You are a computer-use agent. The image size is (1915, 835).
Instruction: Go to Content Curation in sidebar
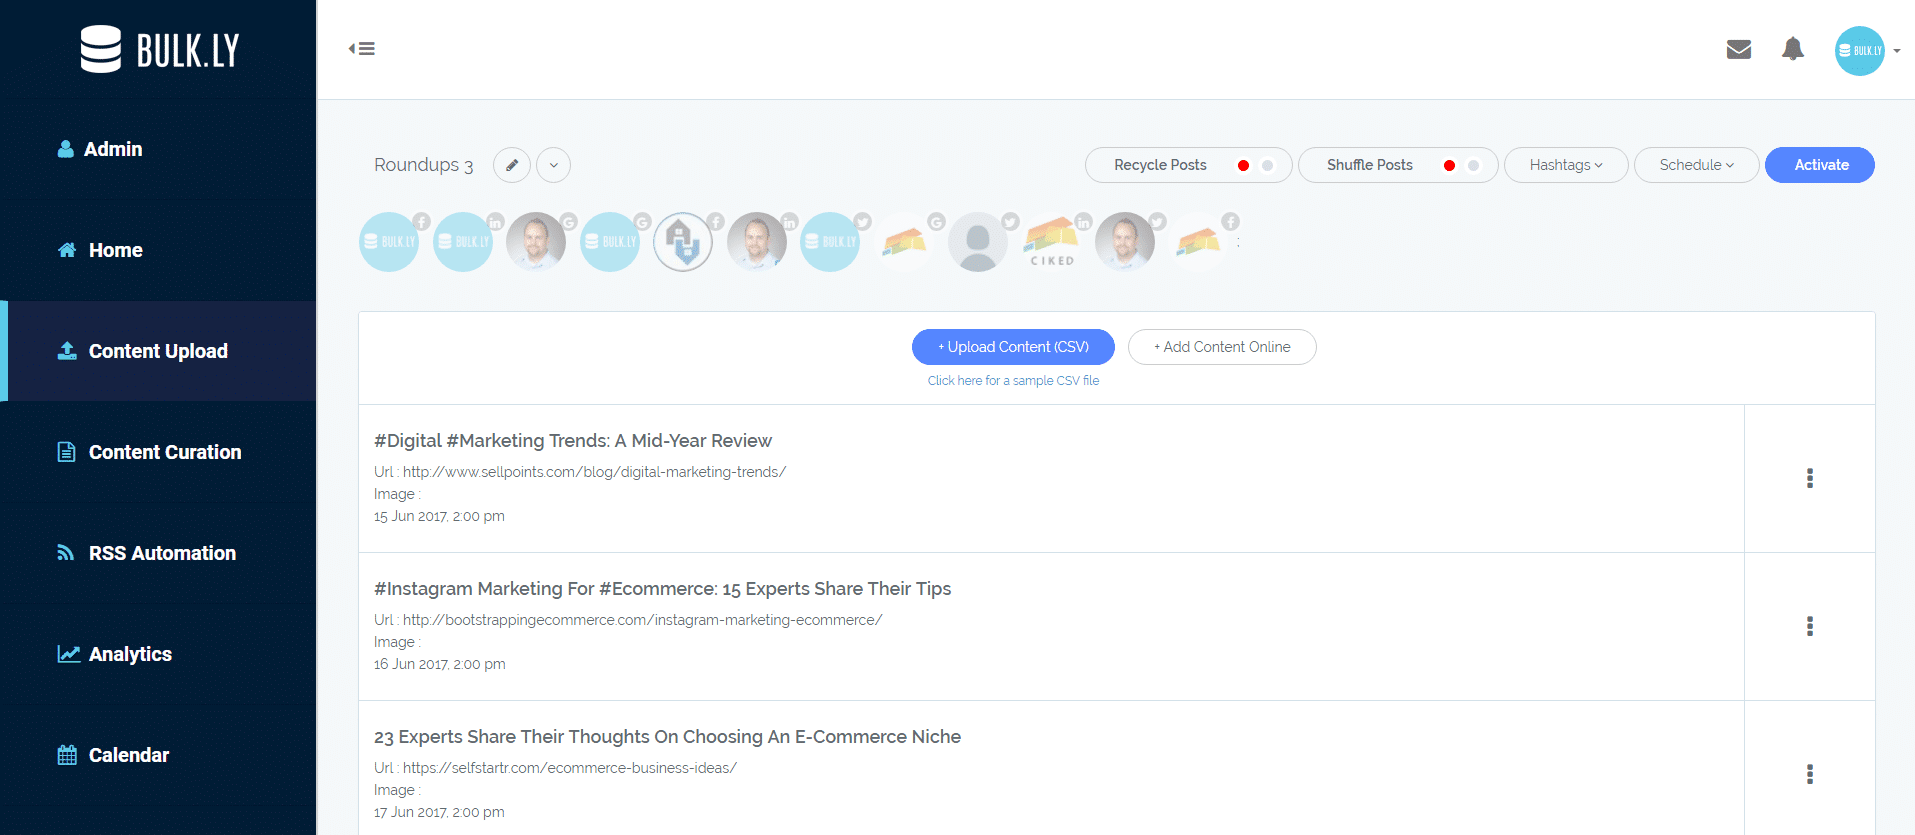164,452
